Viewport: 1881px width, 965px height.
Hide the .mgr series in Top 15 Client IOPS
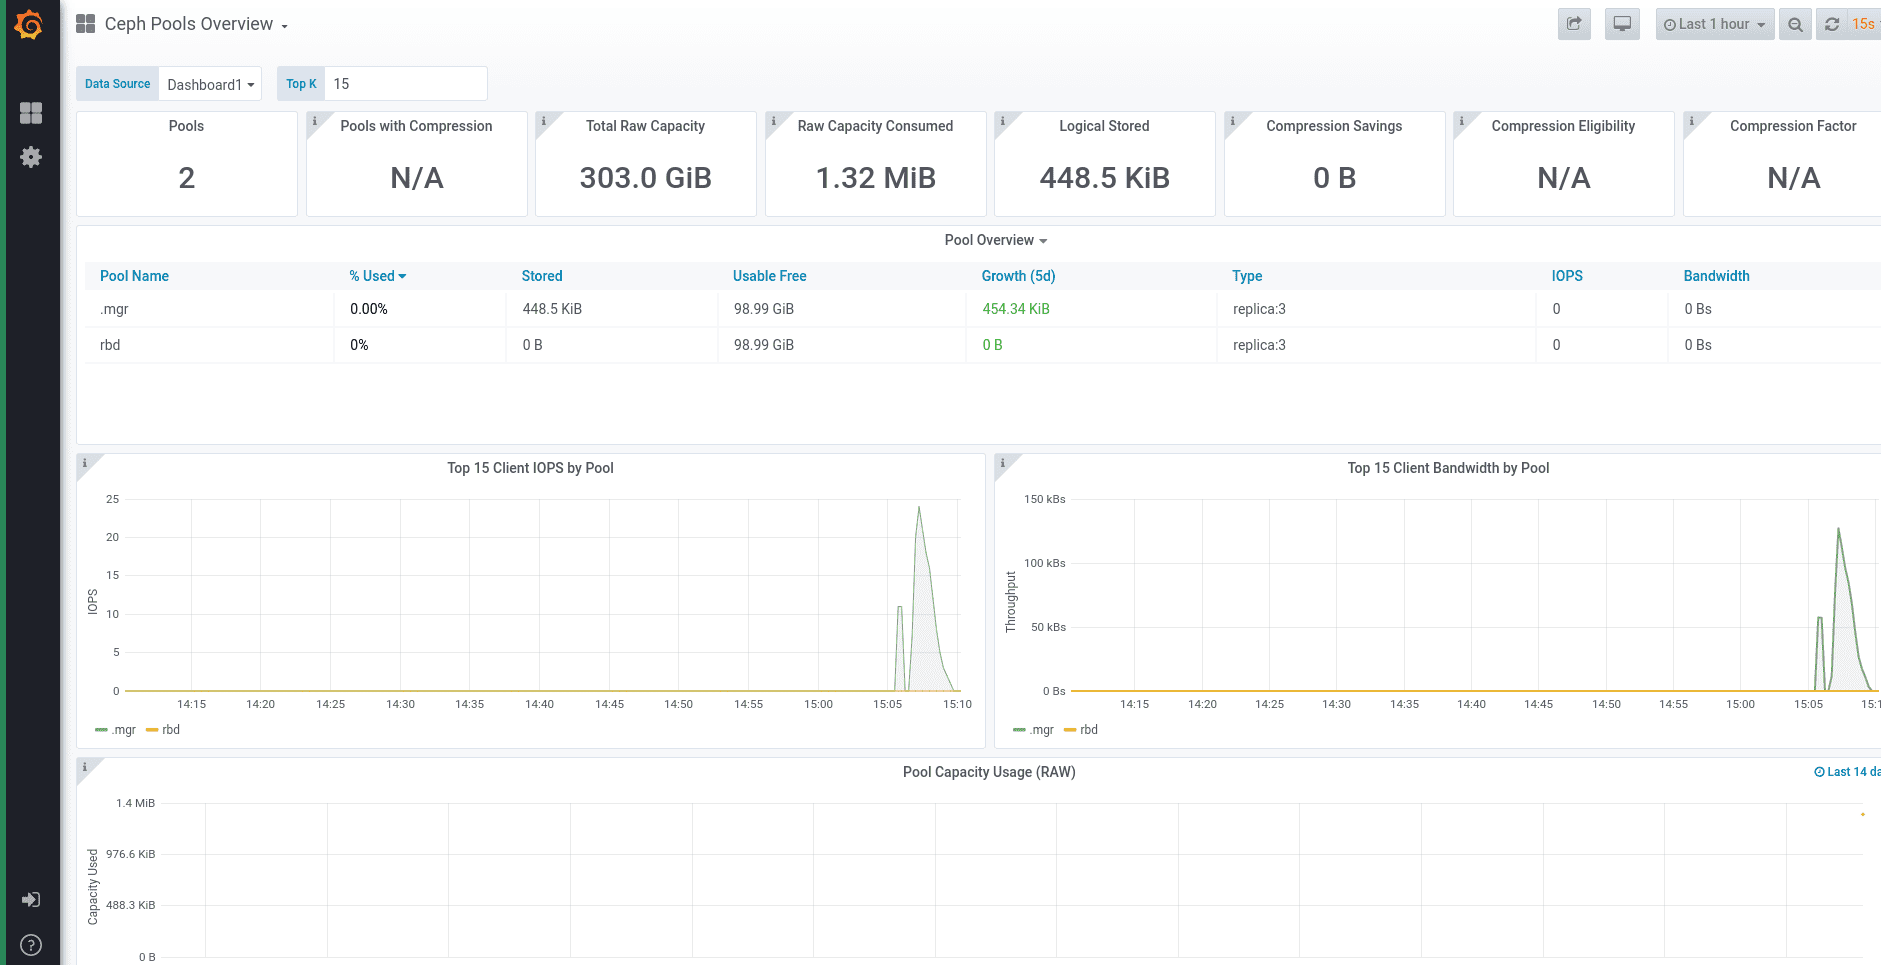[124, 729]
